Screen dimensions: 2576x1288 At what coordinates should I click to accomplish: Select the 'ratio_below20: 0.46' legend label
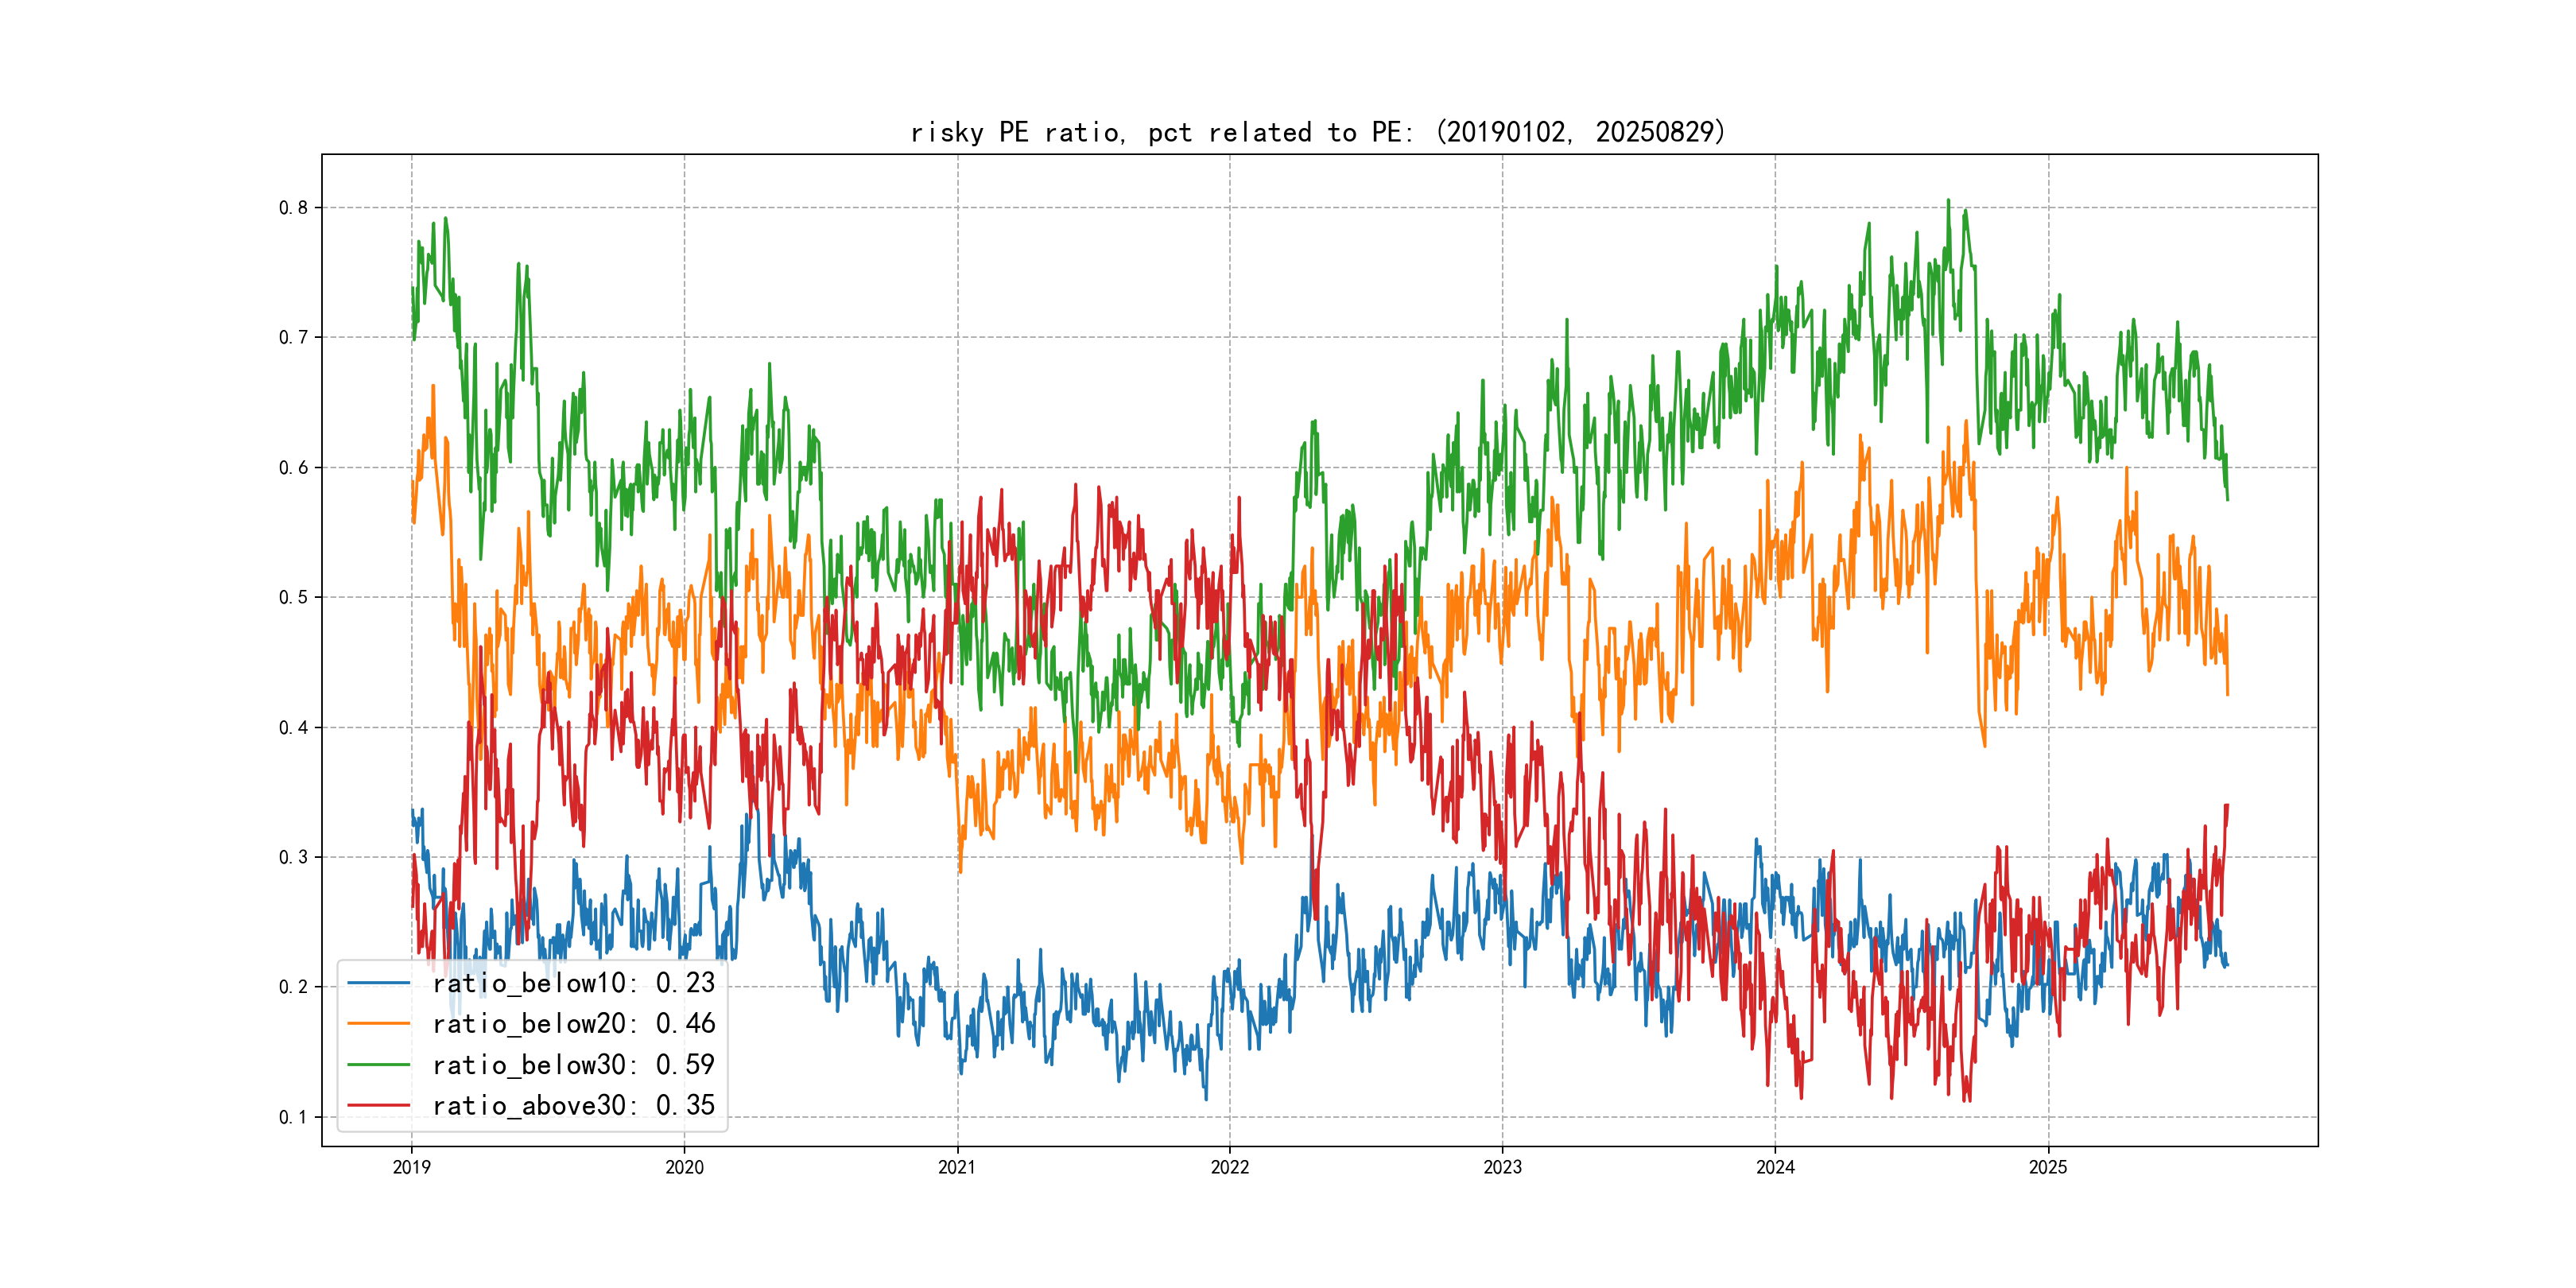(x=573, y=1024)
